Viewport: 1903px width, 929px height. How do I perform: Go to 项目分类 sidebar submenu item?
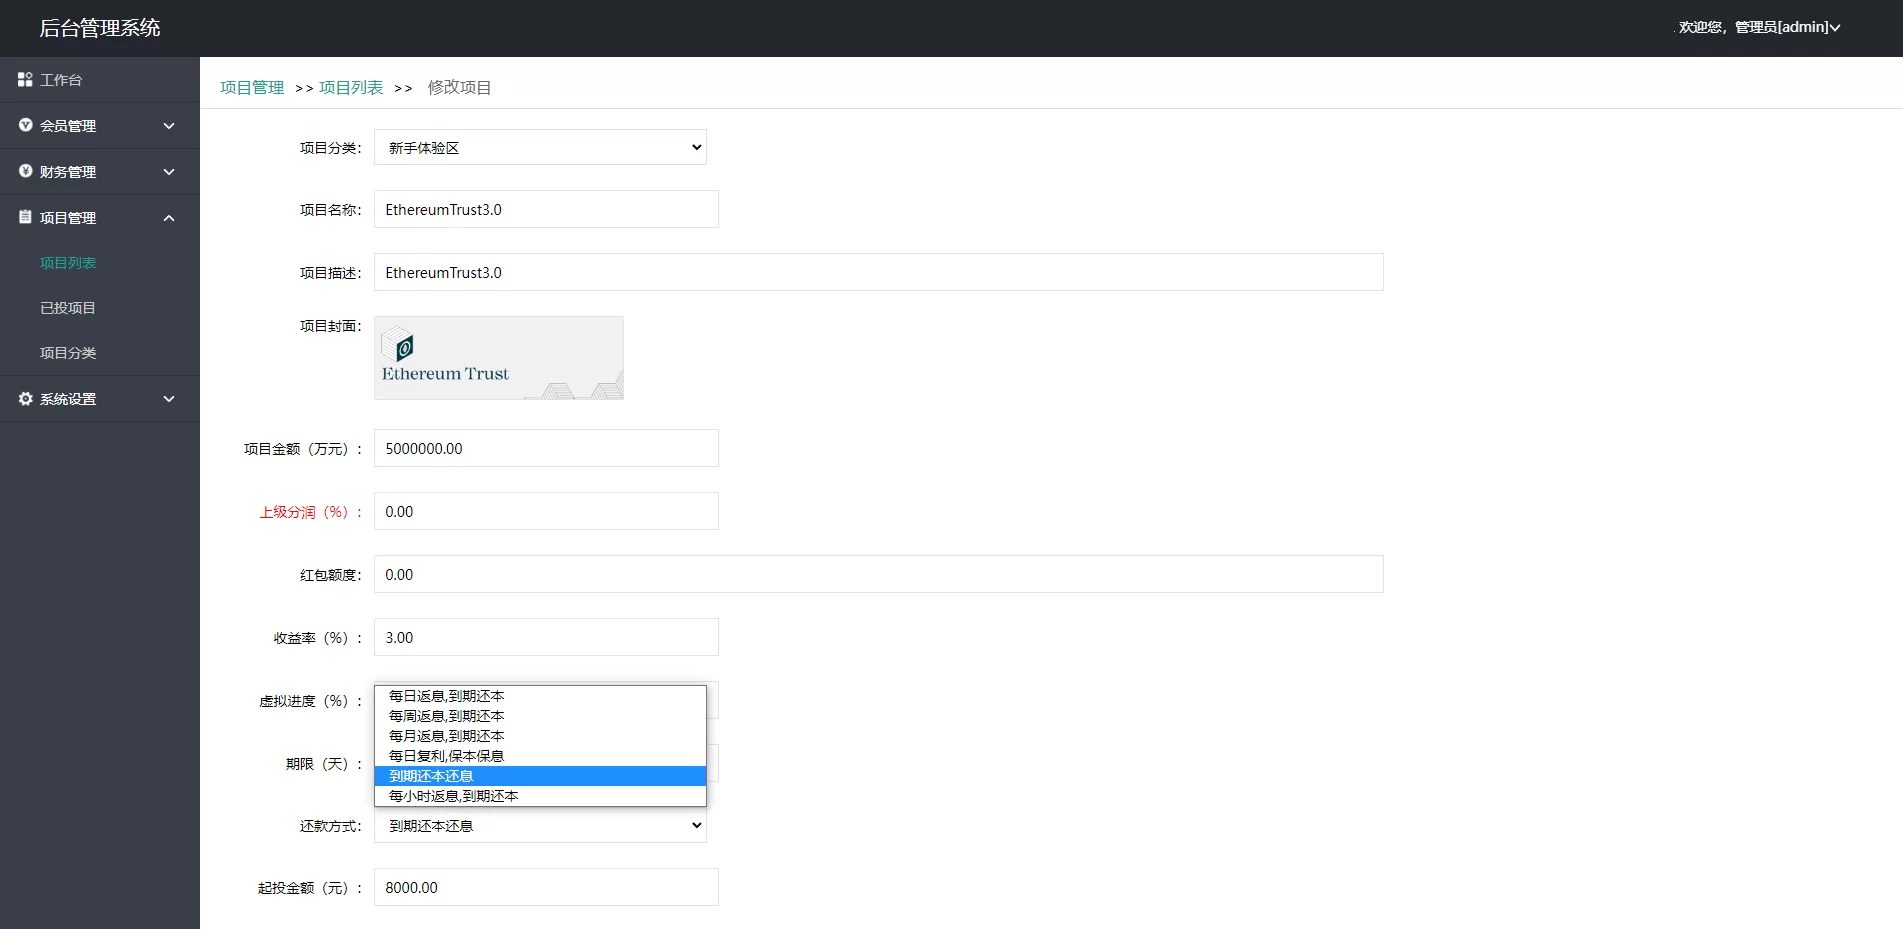[x=68, y=353]
